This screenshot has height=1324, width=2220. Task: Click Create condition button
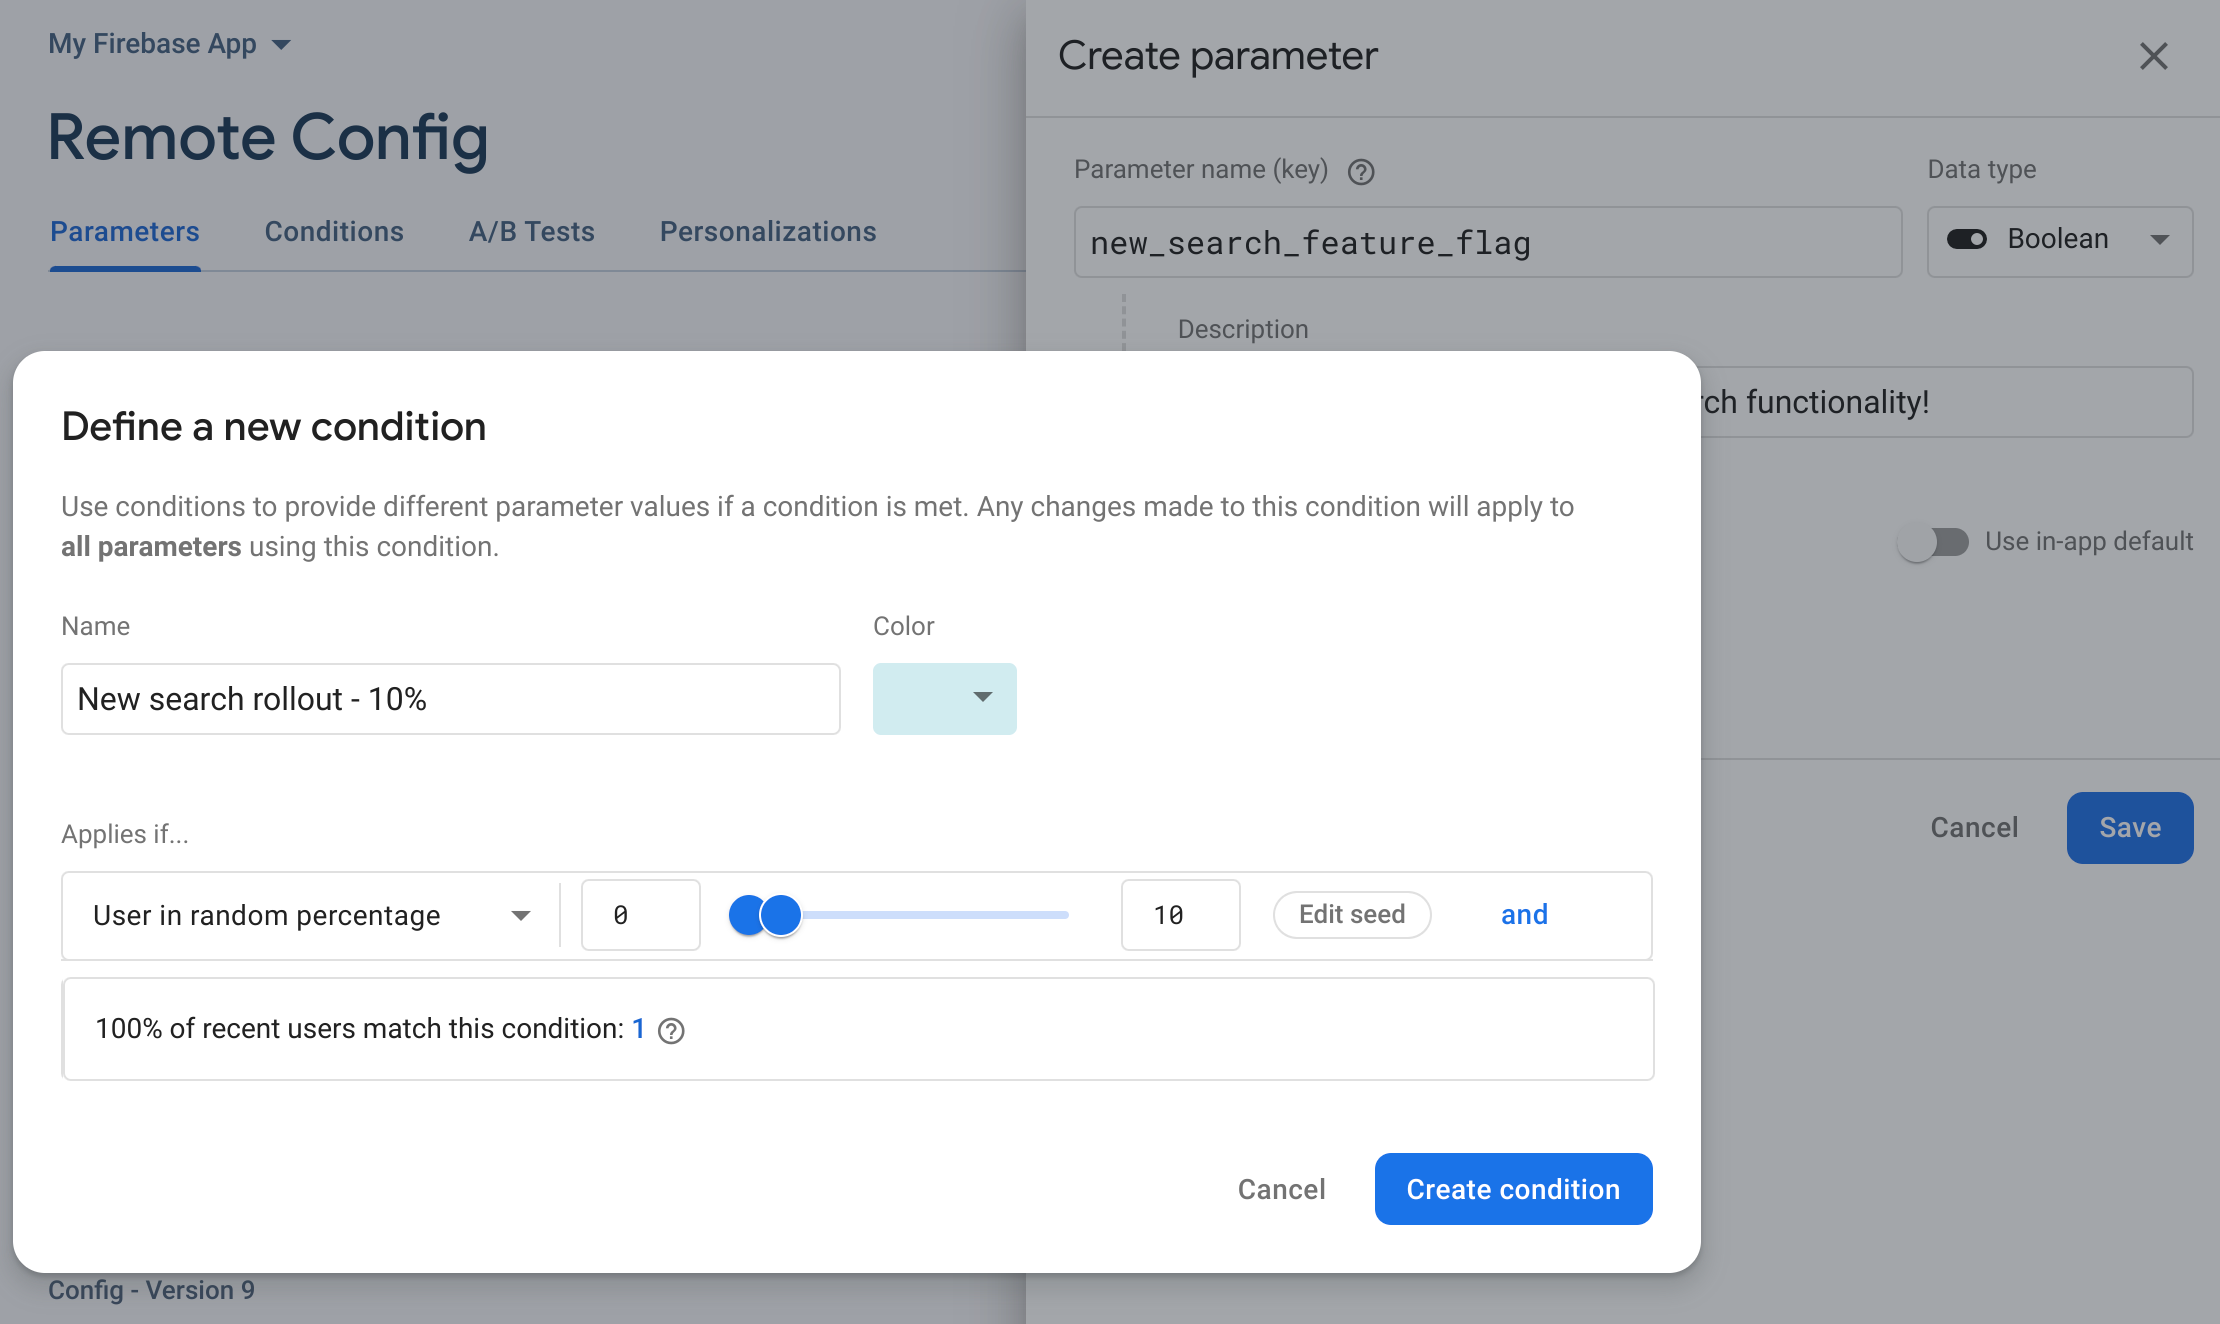(1514, 1188)
